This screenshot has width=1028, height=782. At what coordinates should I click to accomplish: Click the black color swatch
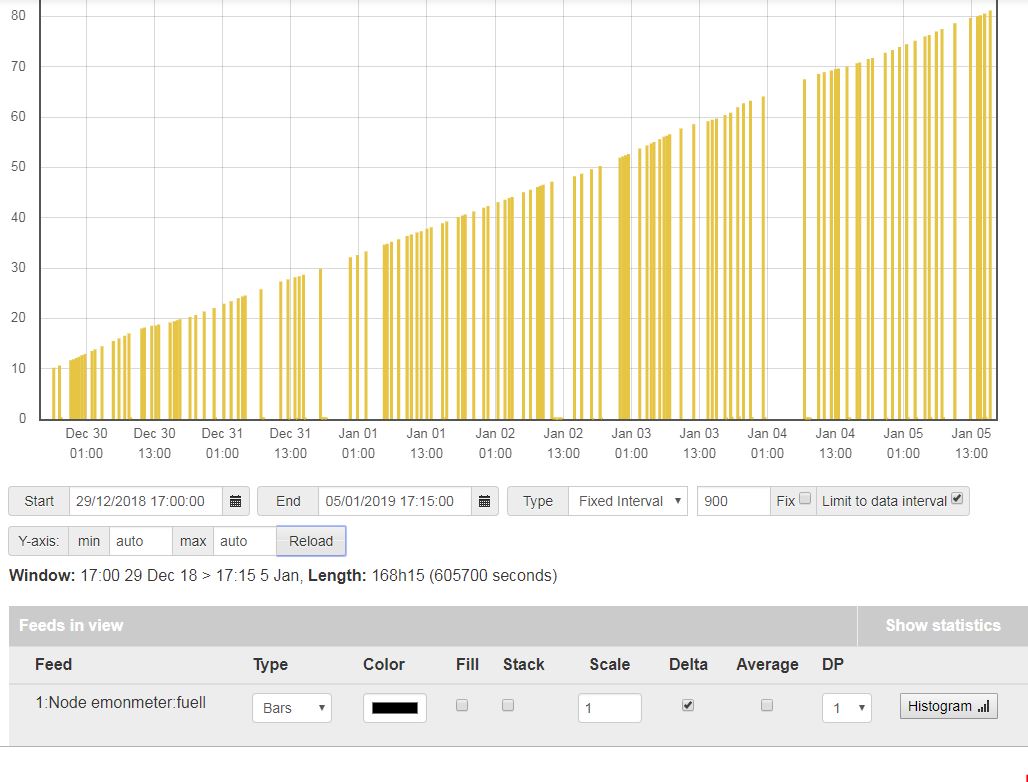point(395,708)
